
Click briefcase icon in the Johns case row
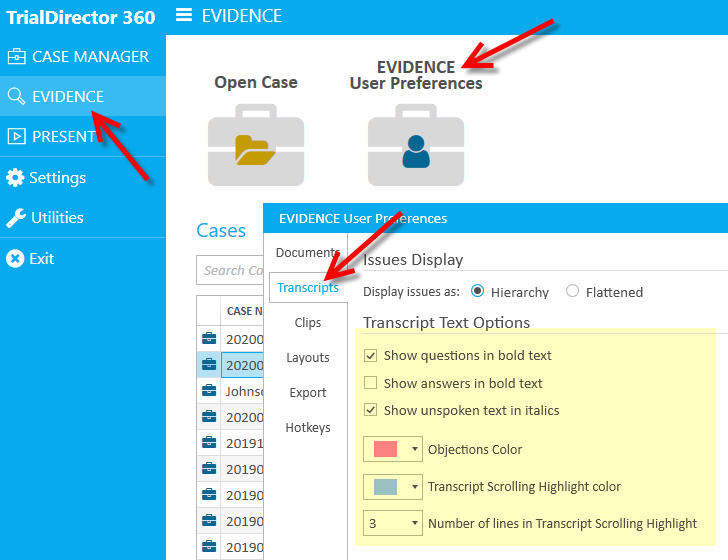[x=209, y=391]
